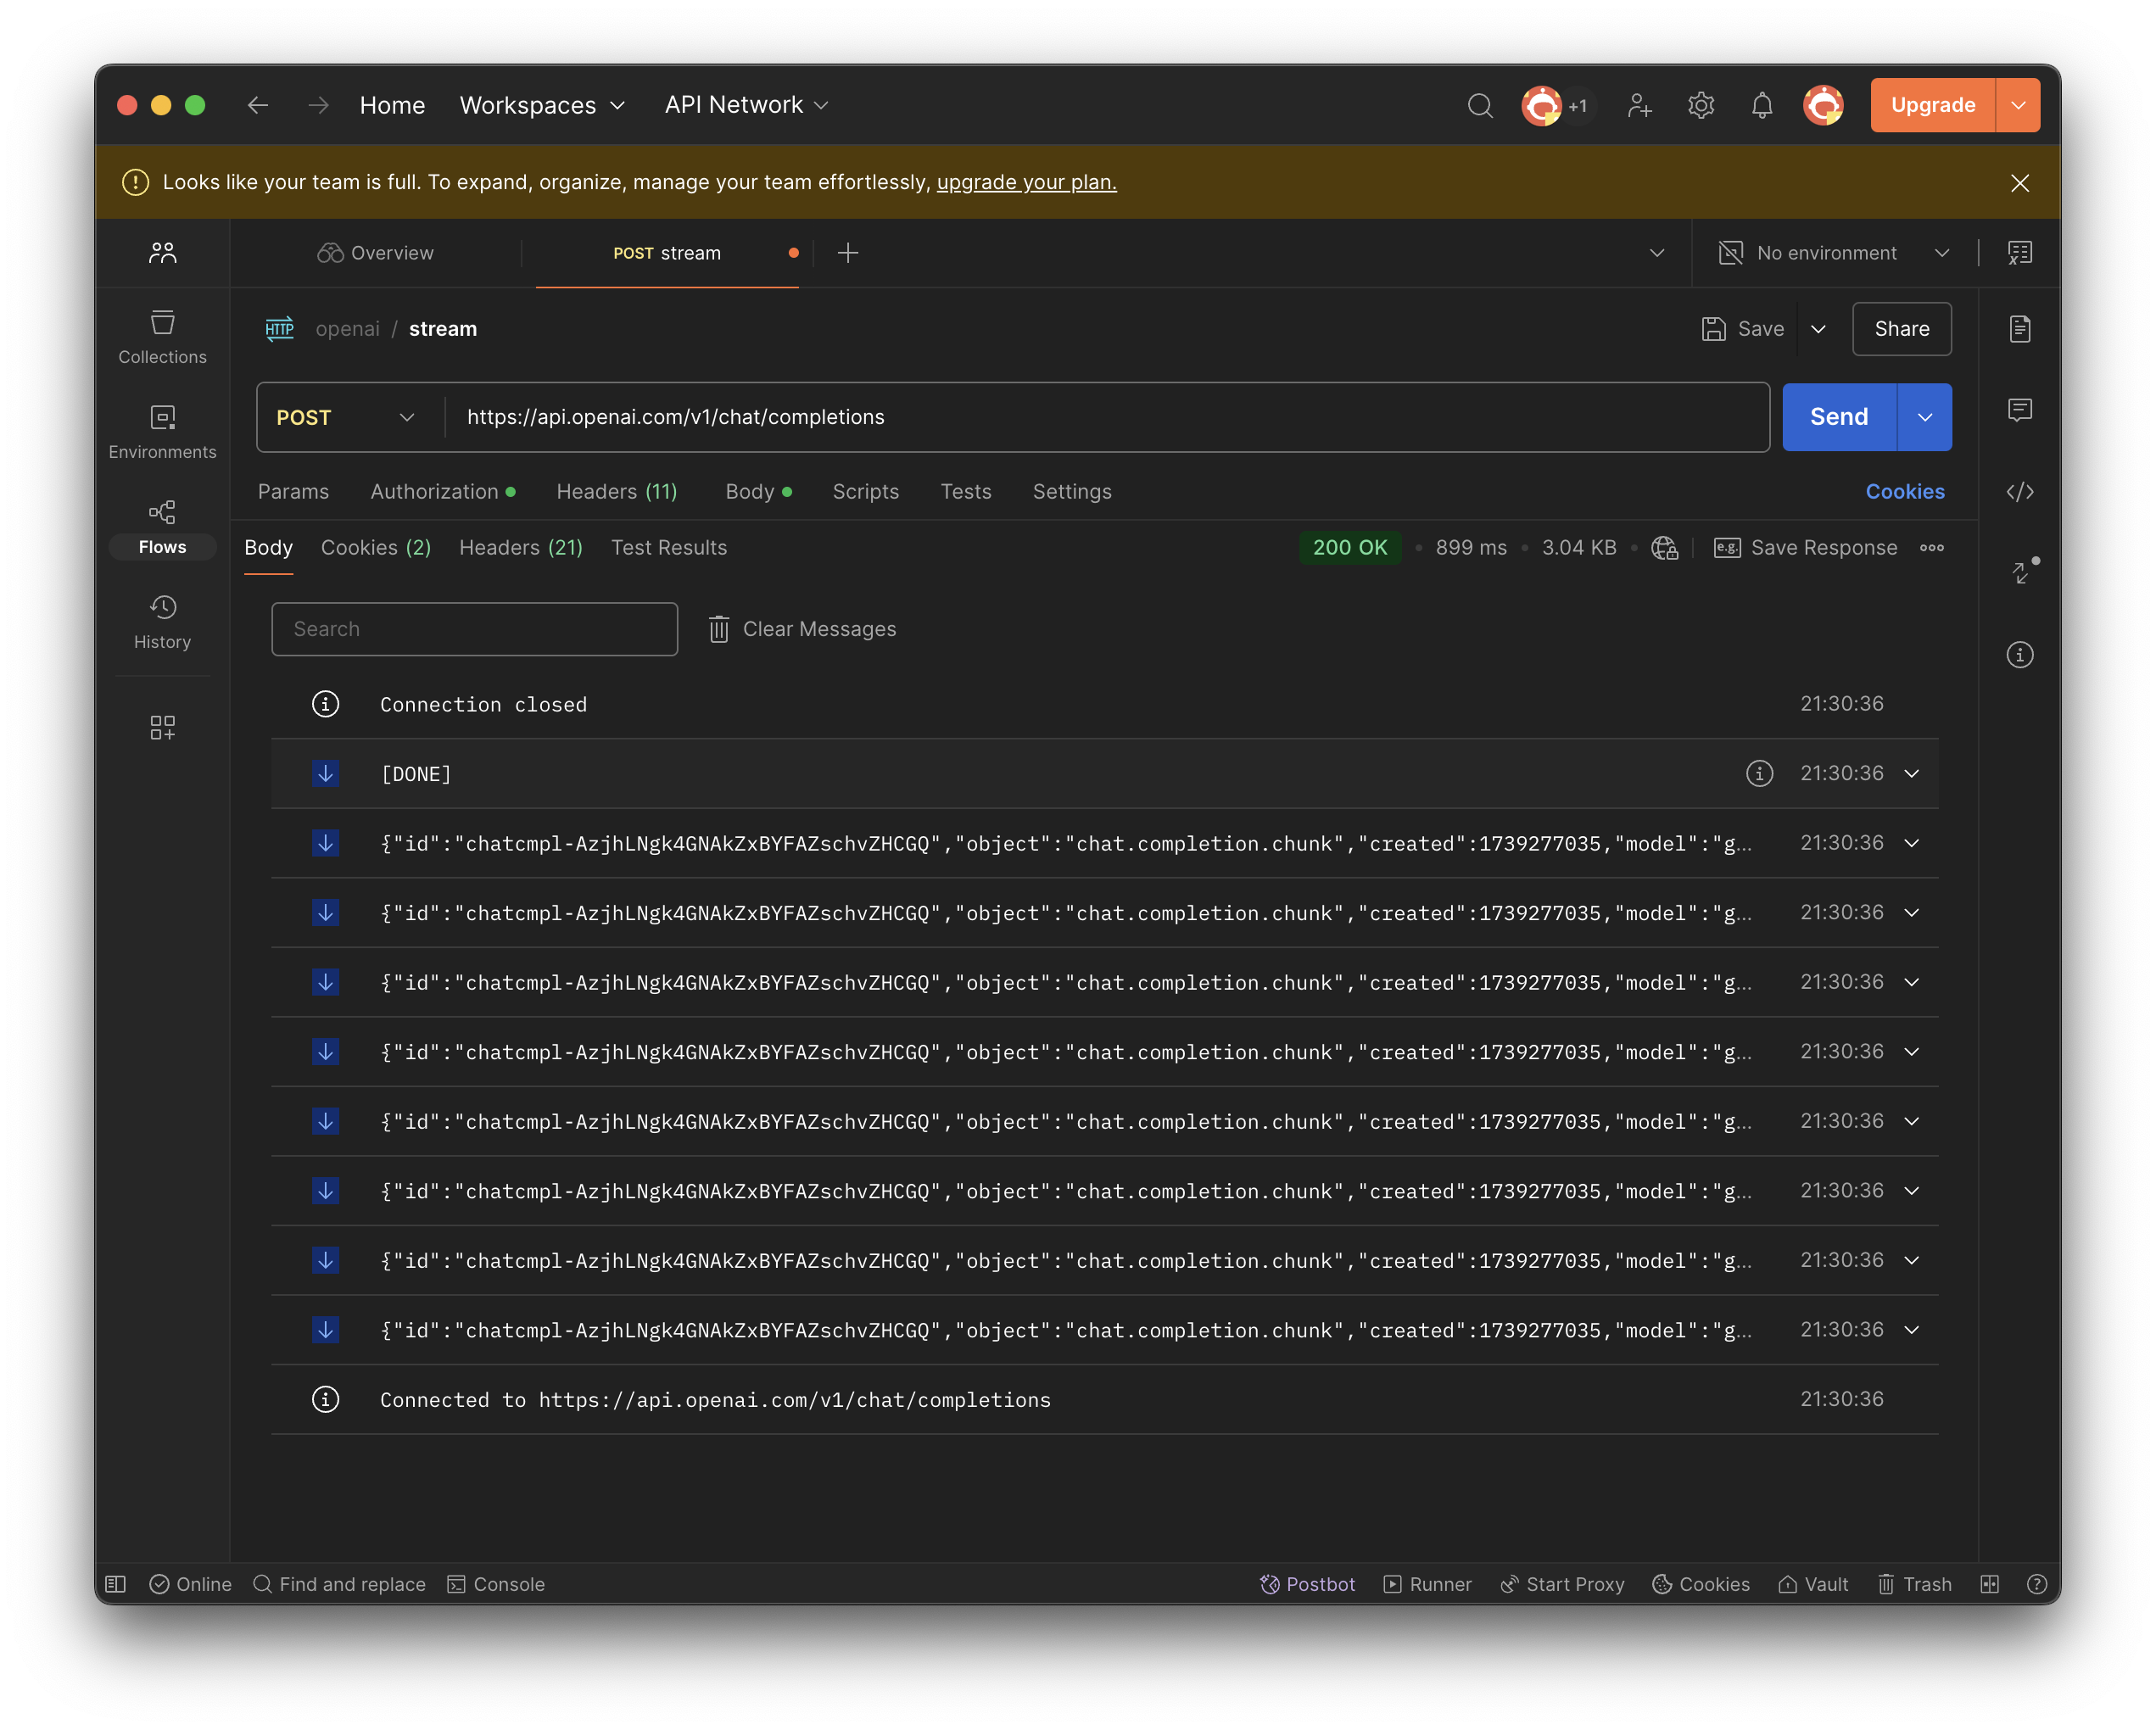Open History in the sidebar
This screenshot has width=2156, height=1730.
click(x=162, y=621)
